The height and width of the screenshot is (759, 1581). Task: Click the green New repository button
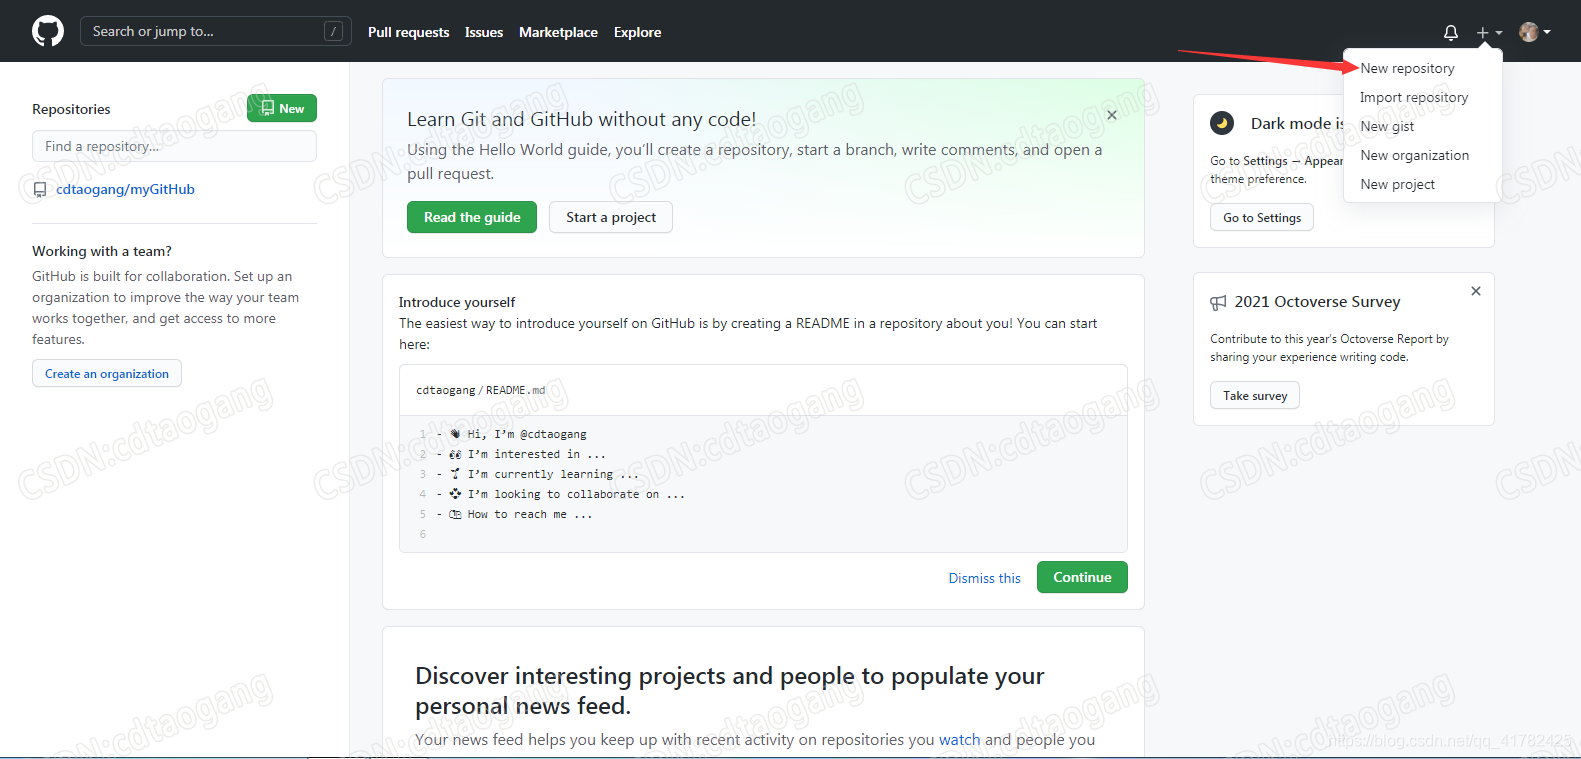pyautogui.click(x=282, y=108)
